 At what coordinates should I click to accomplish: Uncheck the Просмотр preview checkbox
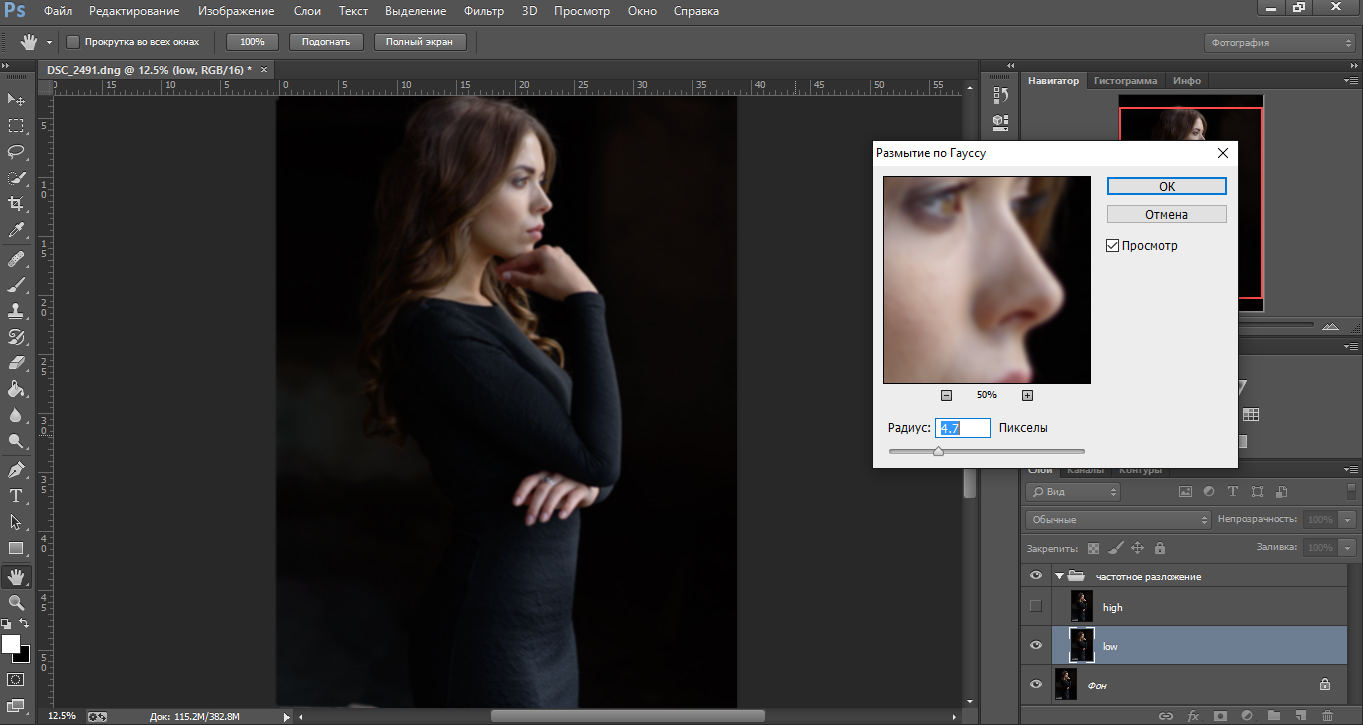click(x=1113, y=246)
